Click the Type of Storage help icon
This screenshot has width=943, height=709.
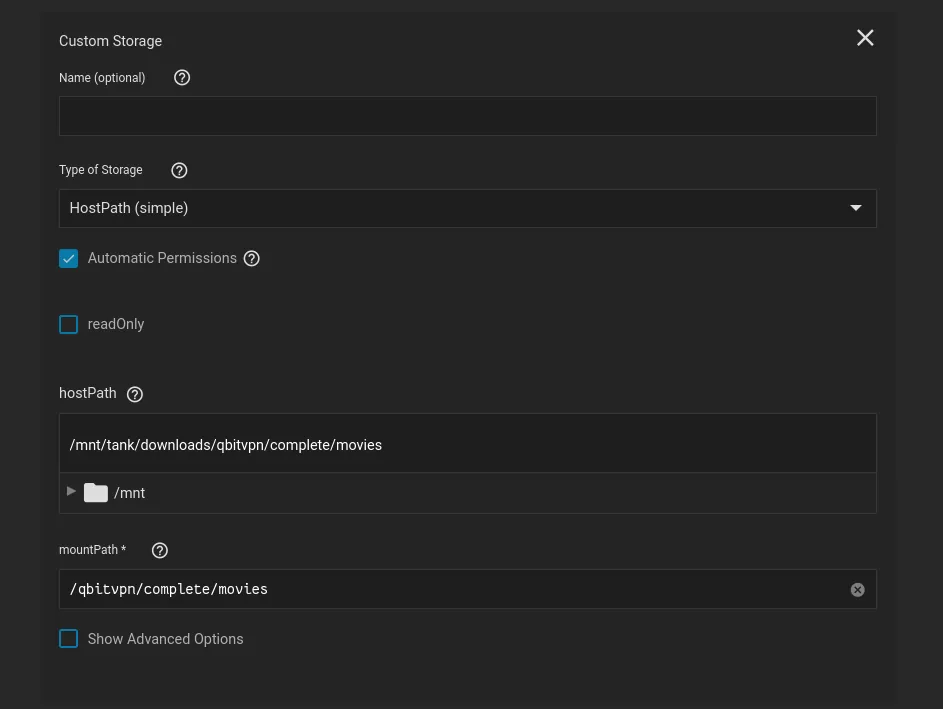pyautogui.click(x=179, y=170)
